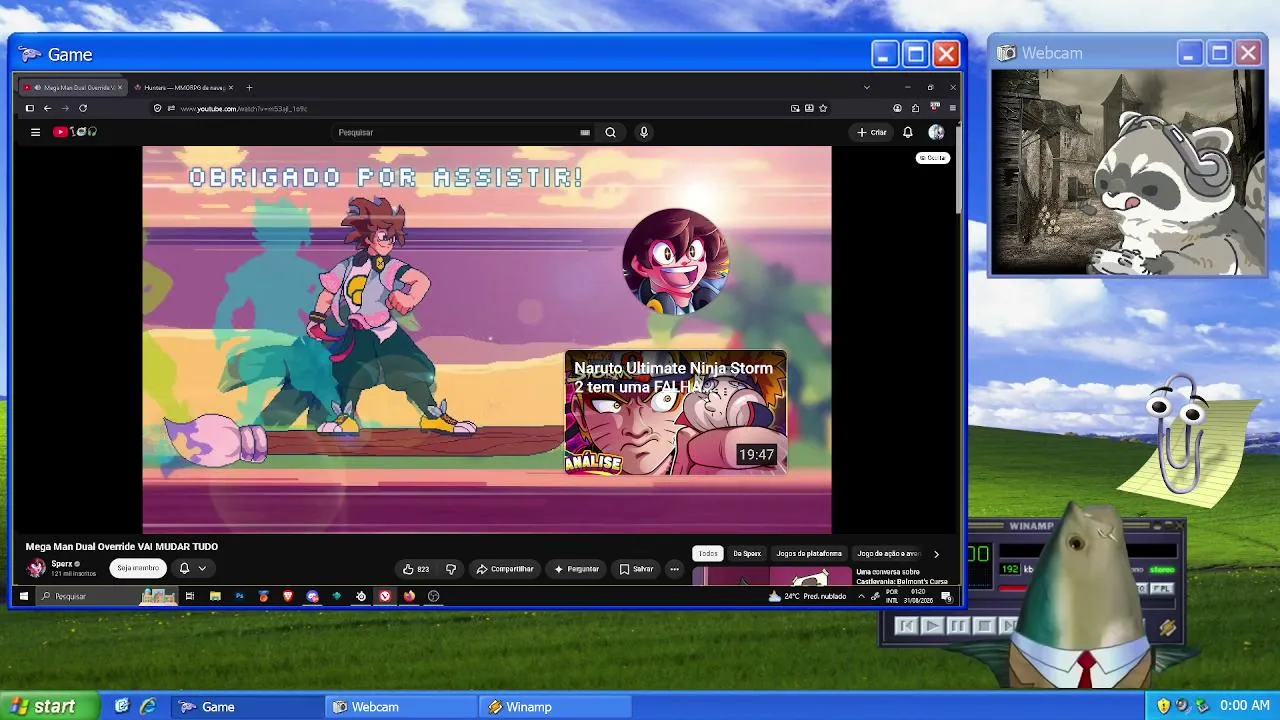The width and height of the screenshot is (1280, 720).
Task: Click the browser back arrow
Action: click(47, 108)
